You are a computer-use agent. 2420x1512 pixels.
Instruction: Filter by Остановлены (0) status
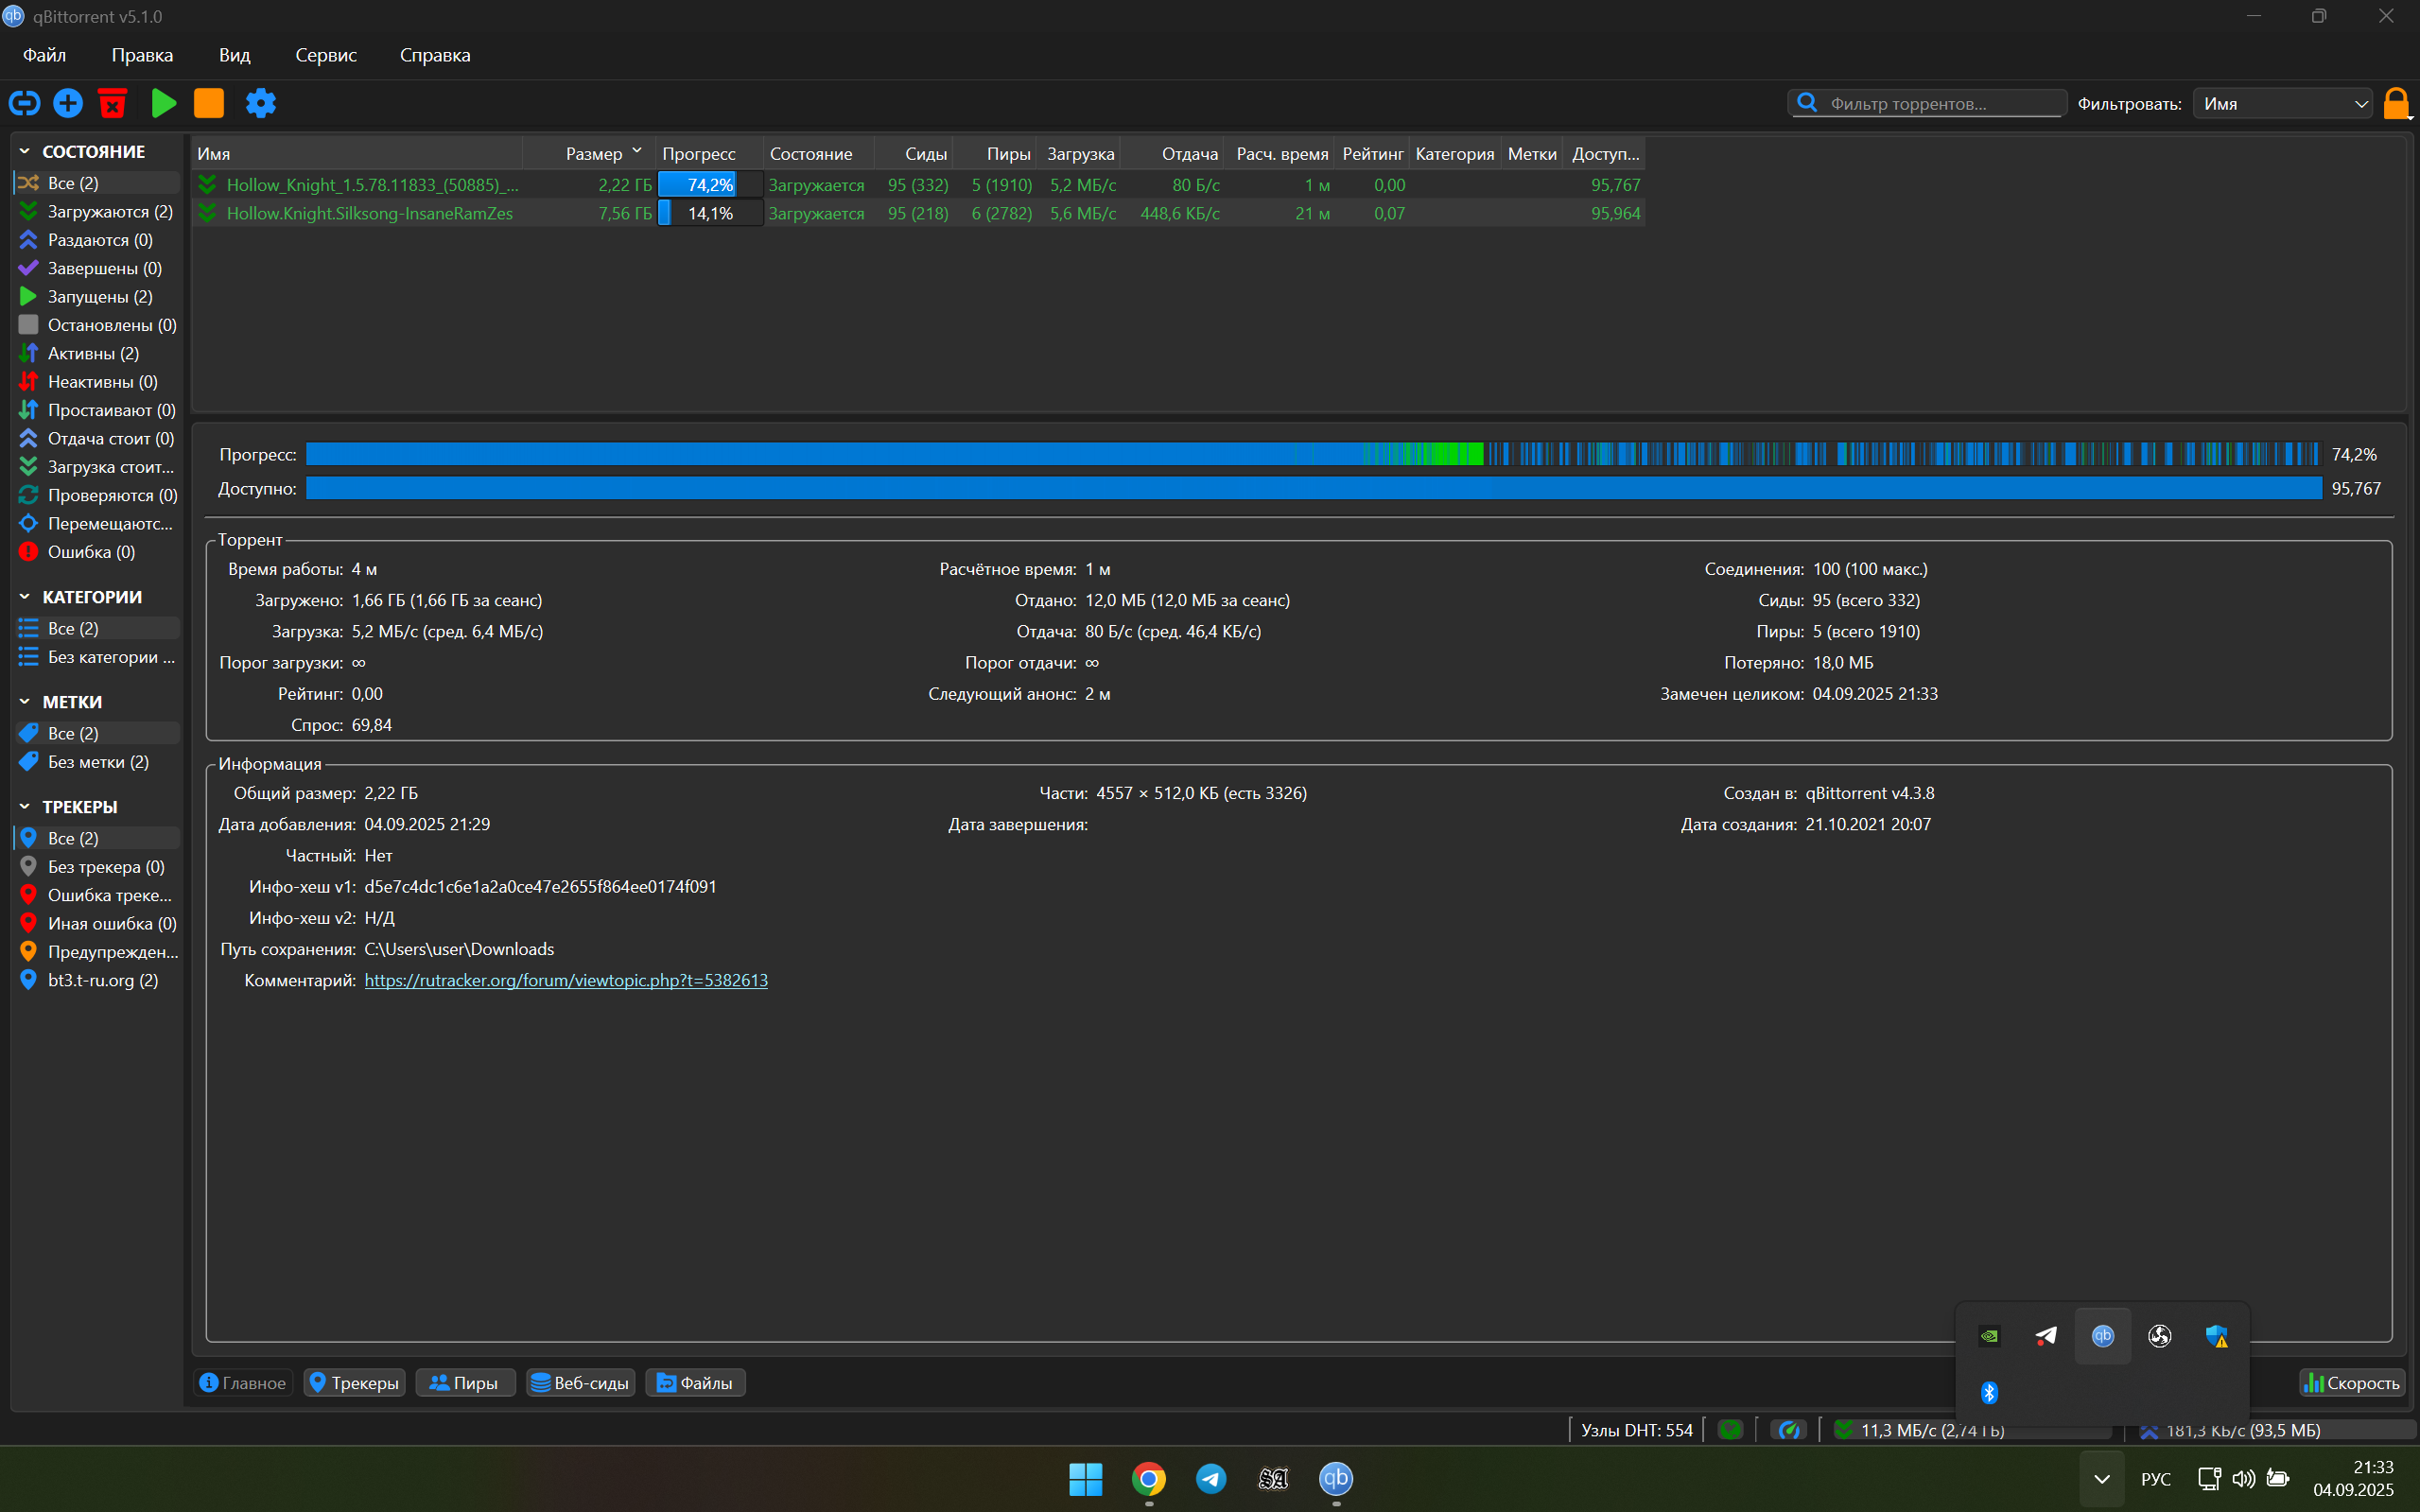(x=97, y=325)
